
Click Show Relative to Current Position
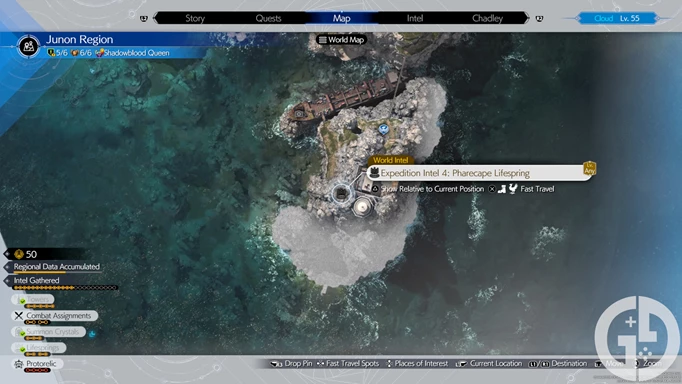(432, 189)
